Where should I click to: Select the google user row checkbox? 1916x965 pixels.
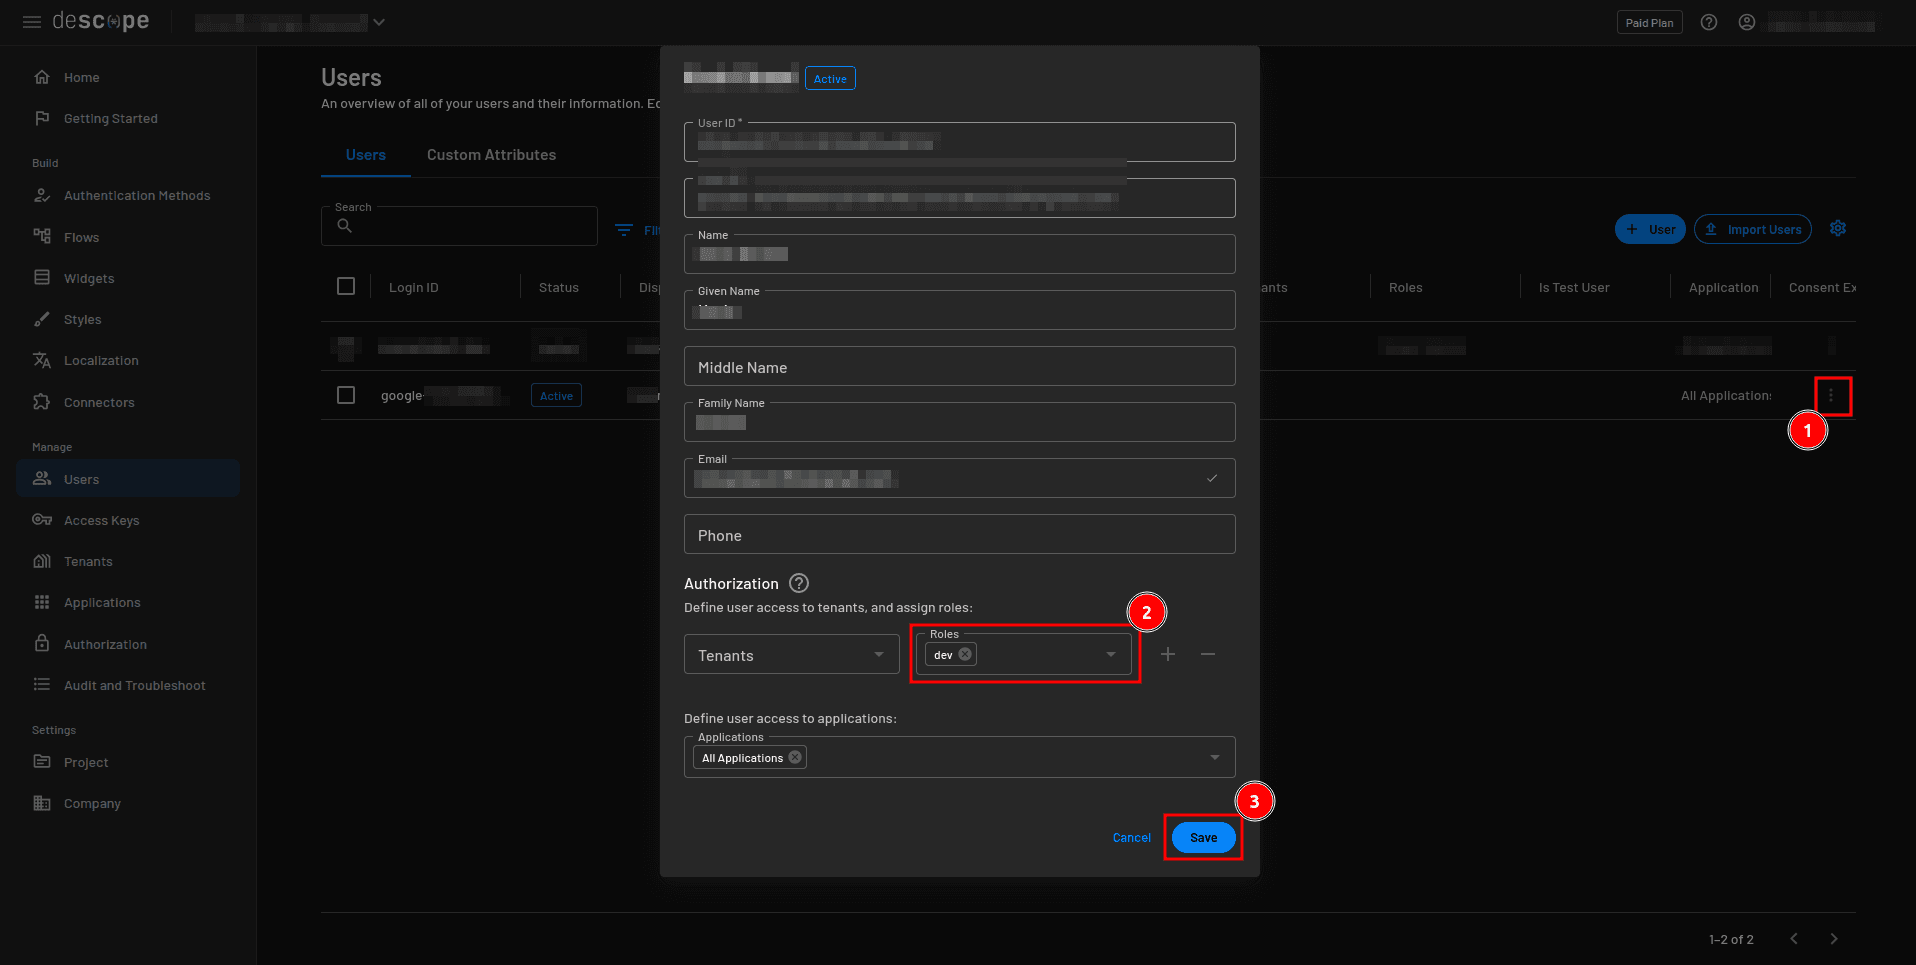(x=346, y=395)
